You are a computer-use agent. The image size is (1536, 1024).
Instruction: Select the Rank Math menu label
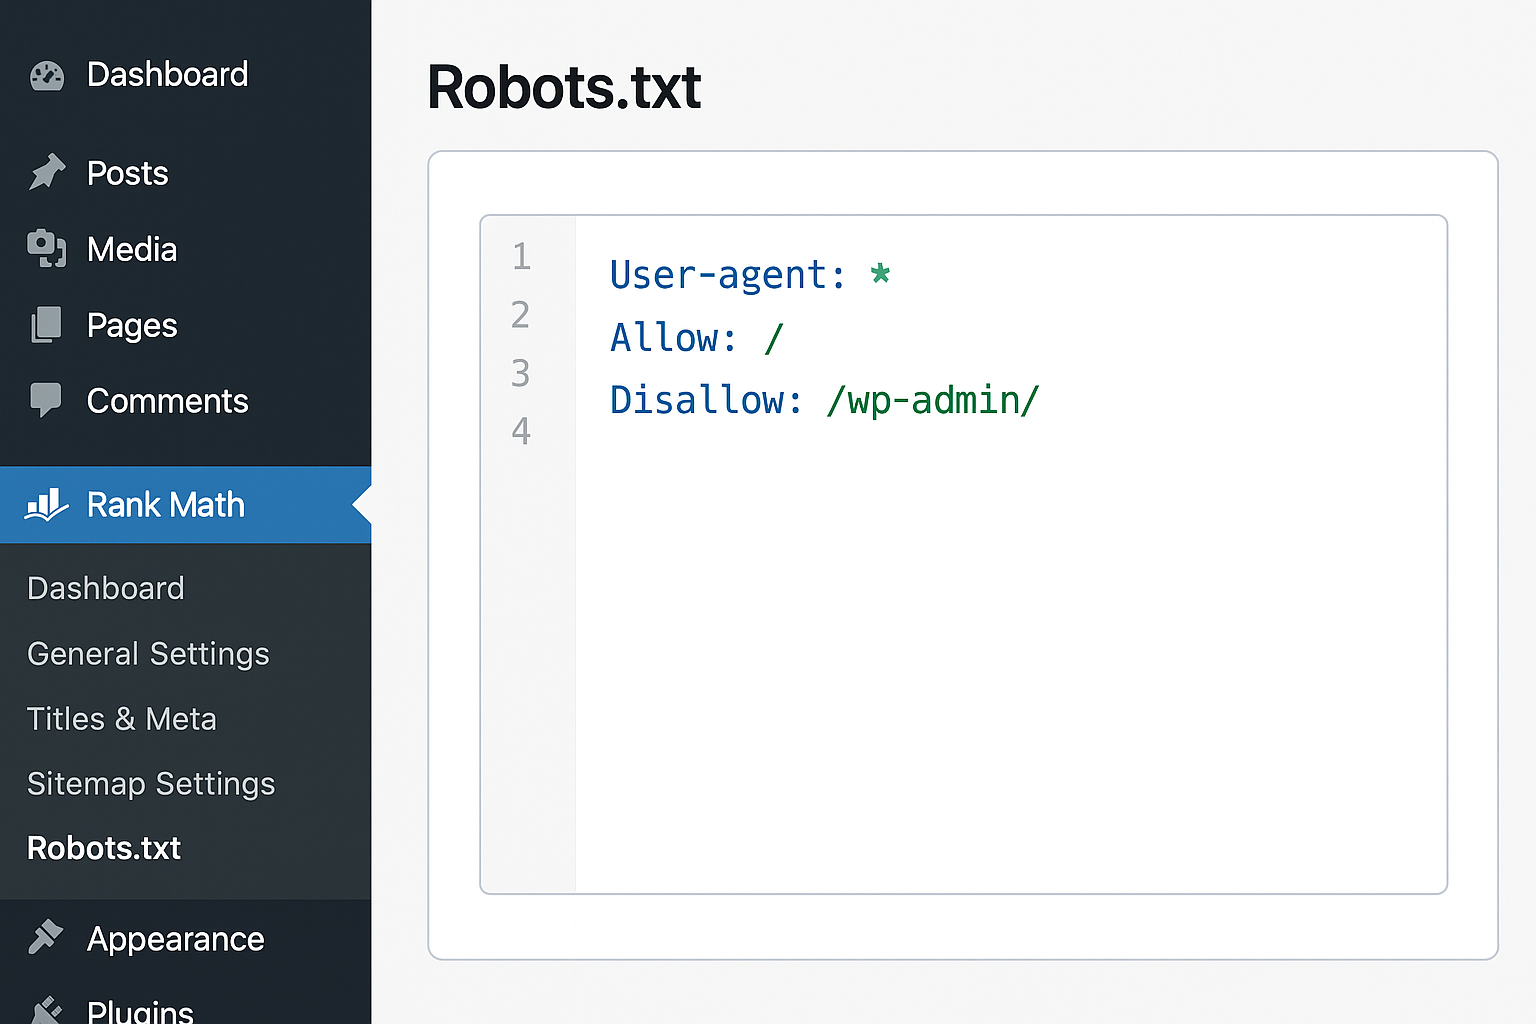click(x=165, y=505)
